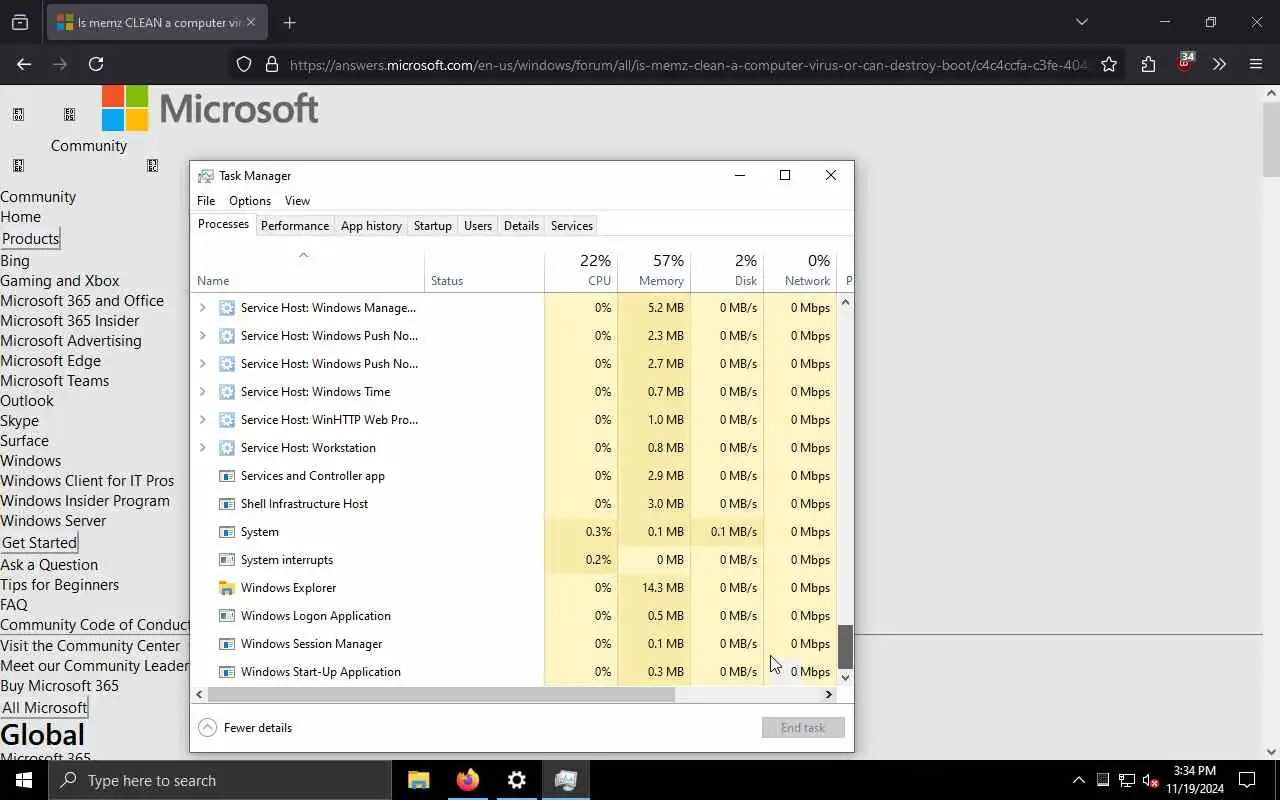Switch to the Details tab
The height and width of the screenshot is (800, 1280).
521,226
